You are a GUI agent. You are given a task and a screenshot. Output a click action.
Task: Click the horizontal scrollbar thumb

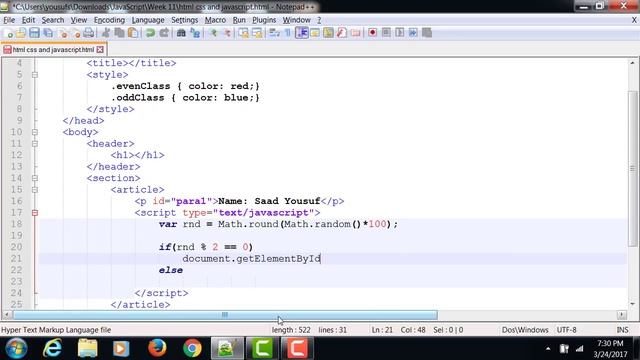coord(225,315)
